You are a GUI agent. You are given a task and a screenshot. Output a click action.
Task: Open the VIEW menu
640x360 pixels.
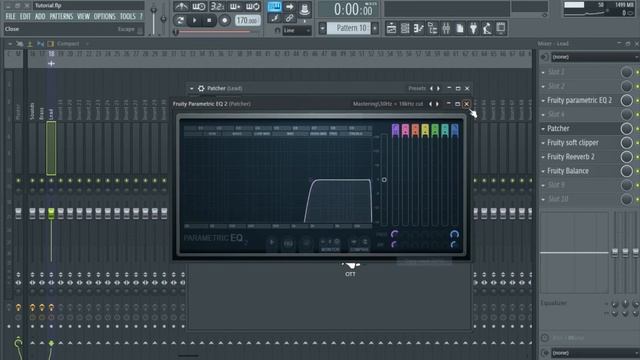pyautogui.click(x=83, y=16)
